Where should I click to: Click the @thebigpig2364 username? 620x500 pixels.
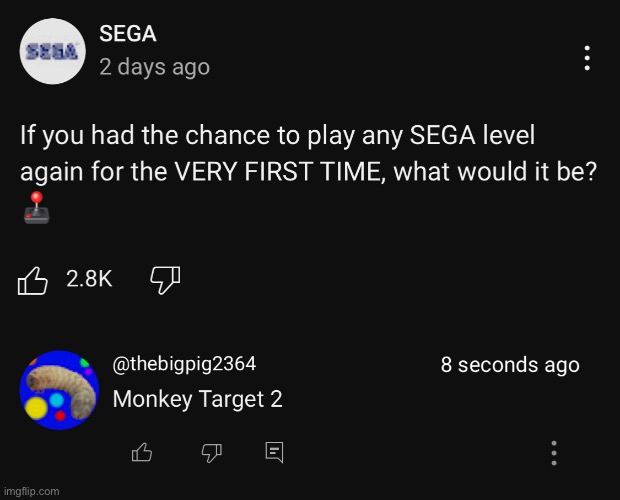click(184, 365)
